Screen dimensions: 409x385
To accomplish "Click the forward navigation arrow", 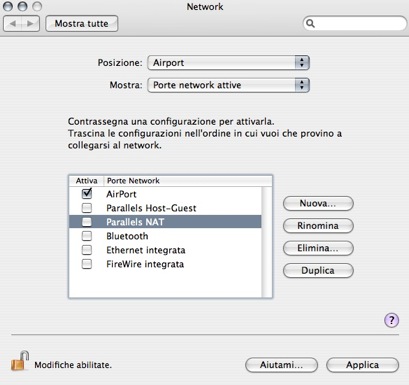I will 30,24.
